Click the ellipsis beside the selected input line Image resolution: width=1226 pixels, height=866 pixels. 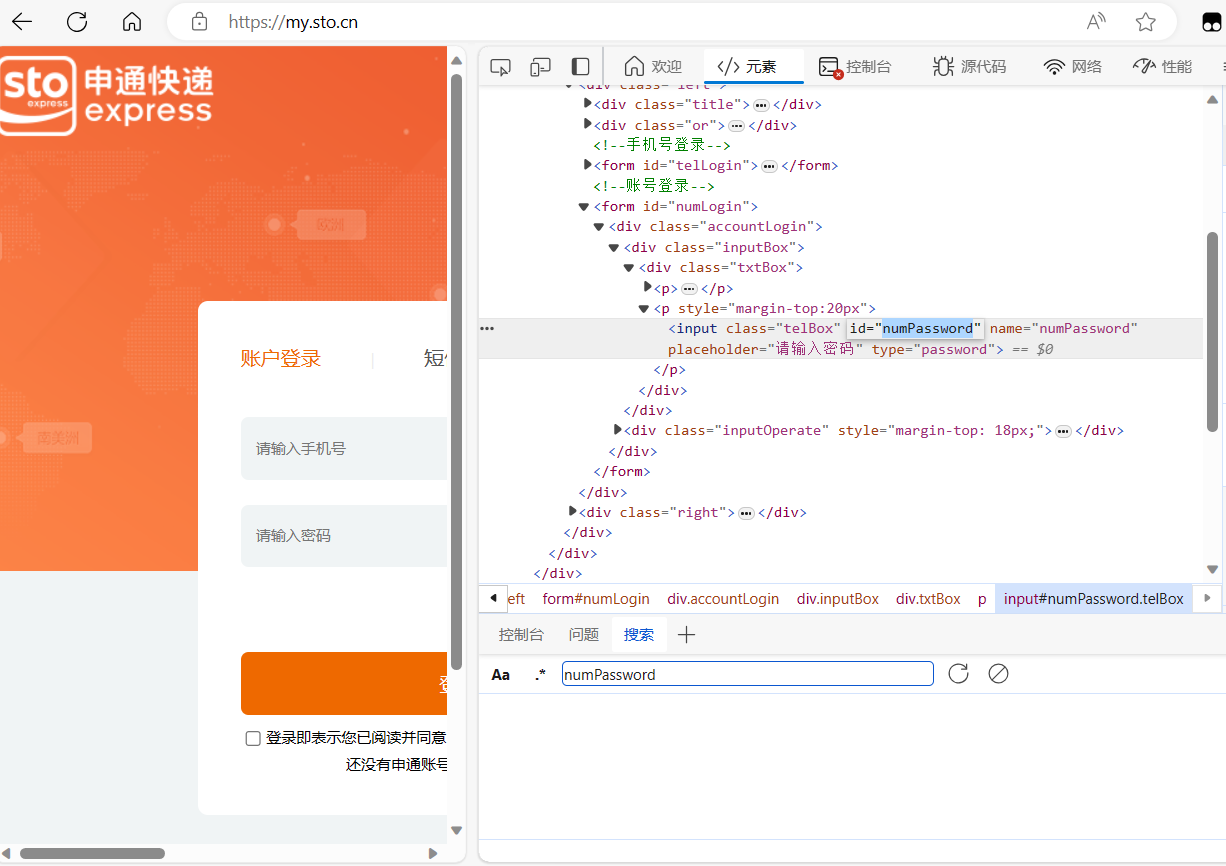(x=487, y=328)
